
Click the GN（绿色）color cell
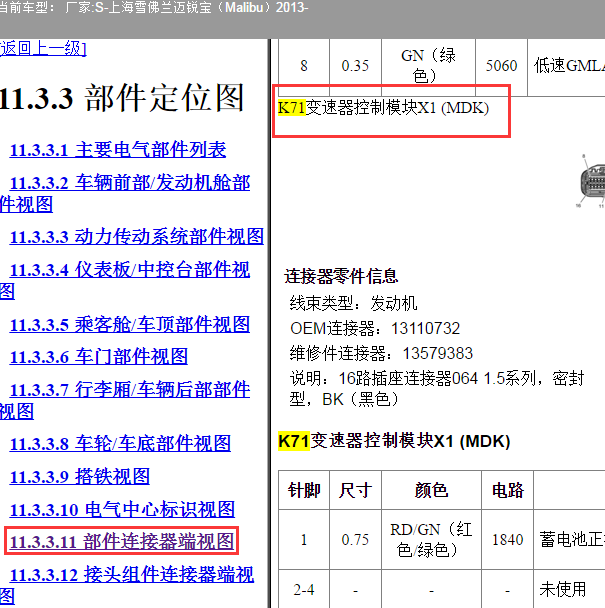[x=429, y=67]
